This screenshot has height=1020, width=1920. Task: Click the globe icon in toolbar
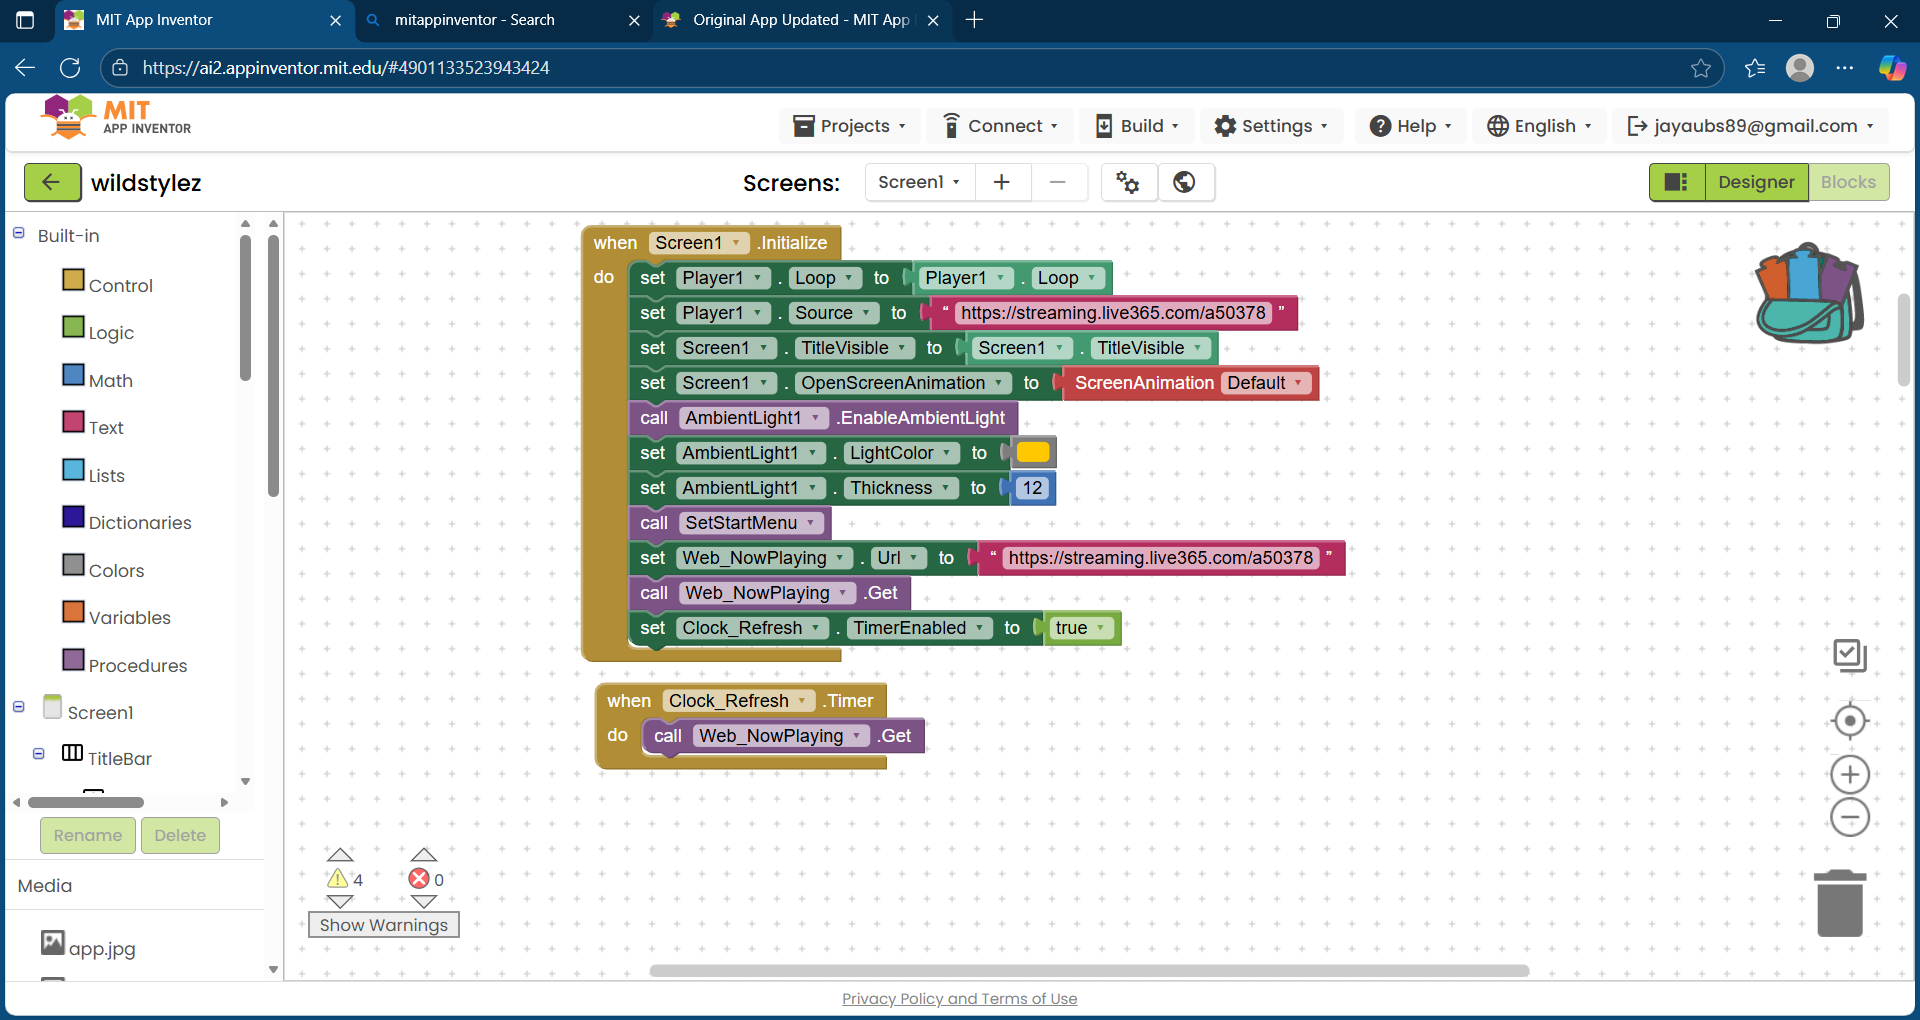pyautogui.click(x=1184, y=182)
